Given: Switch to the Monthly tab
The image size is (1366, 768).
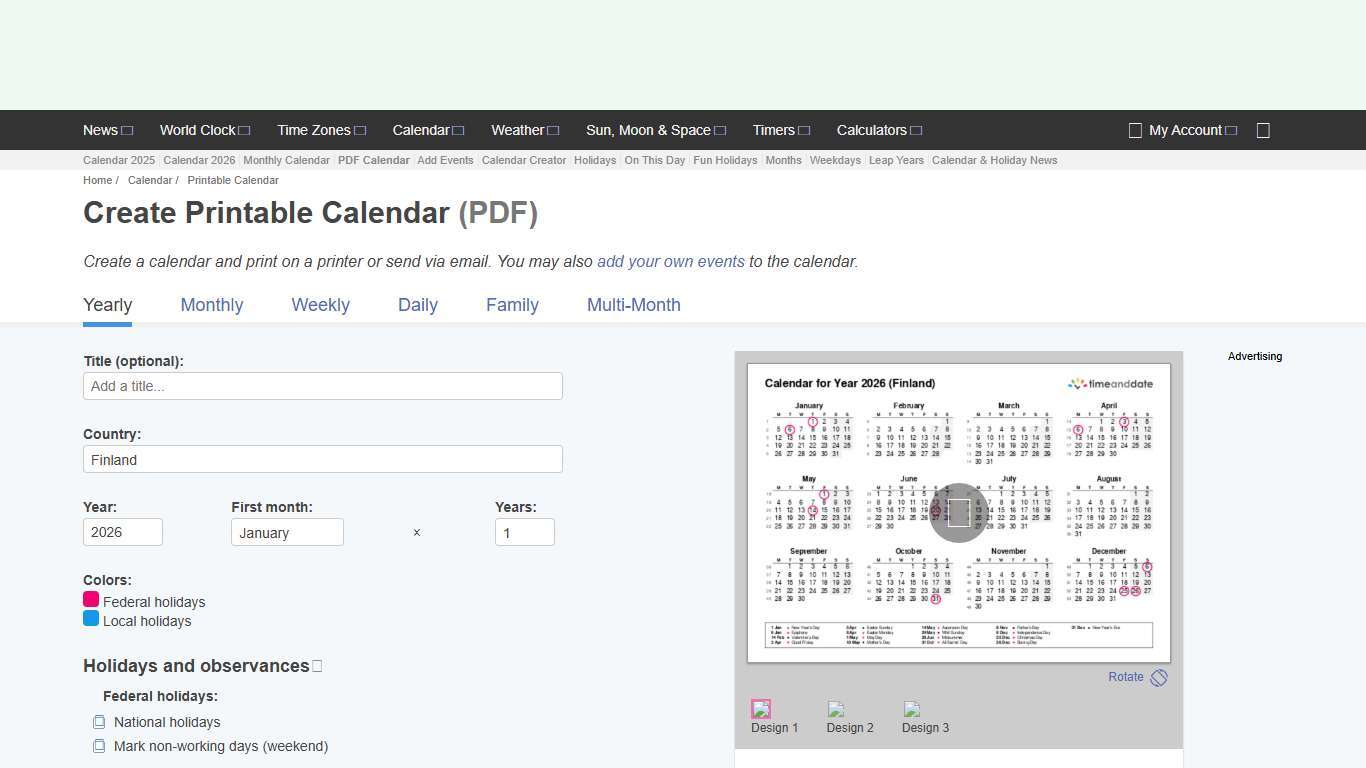Looking at the screenshot, I should (x=211, y=305).
